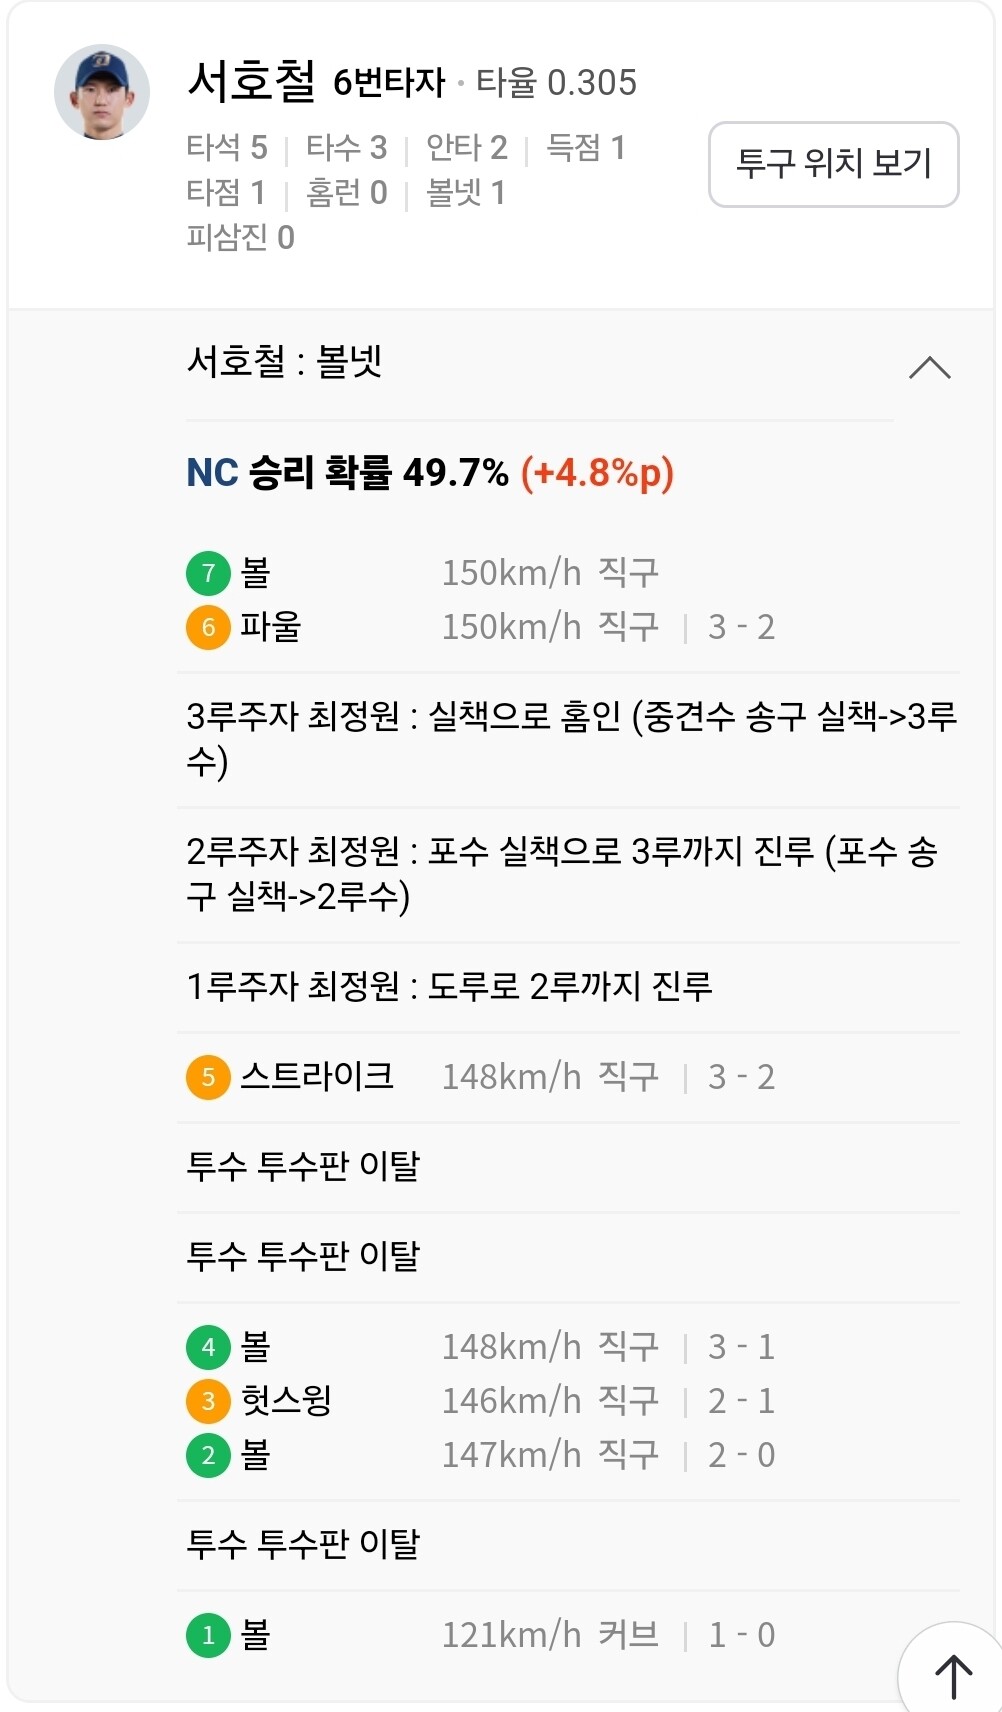
Task: Open 서호철 player profile photo
Action: pos(102,92)
